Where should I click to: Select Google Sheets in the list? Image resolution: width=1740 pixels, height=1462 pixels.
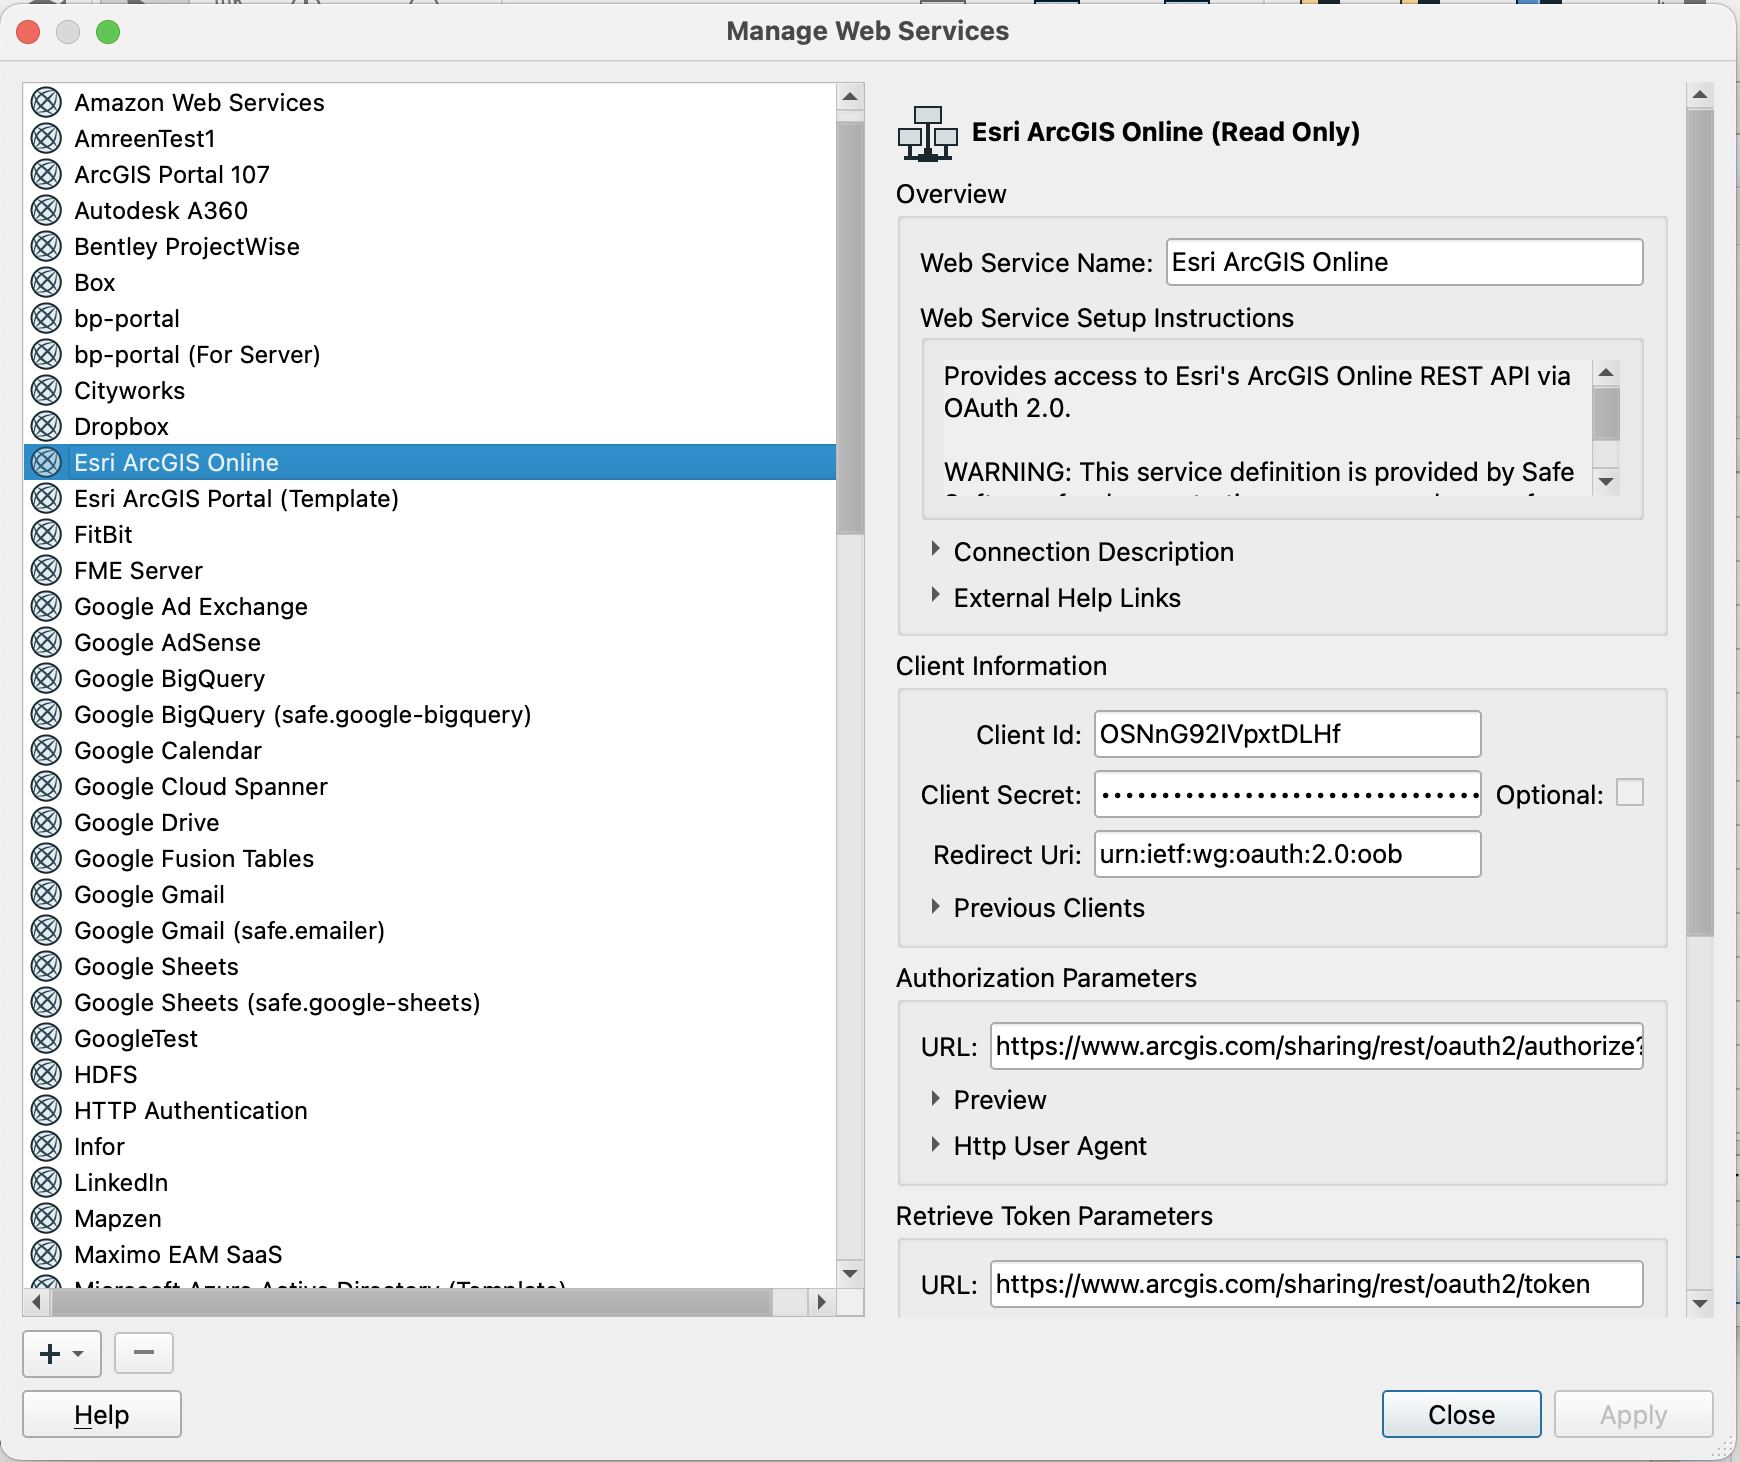tap(430, 966)
